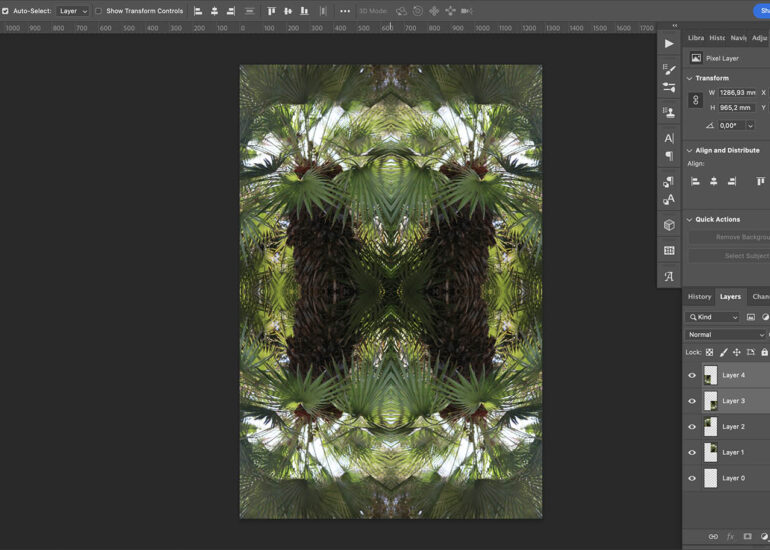Image resolution: width=770 pixels, height=550 pixels.
Task: Enable Show Transform Controls checkbox
Action: click(x=98, y=11)
